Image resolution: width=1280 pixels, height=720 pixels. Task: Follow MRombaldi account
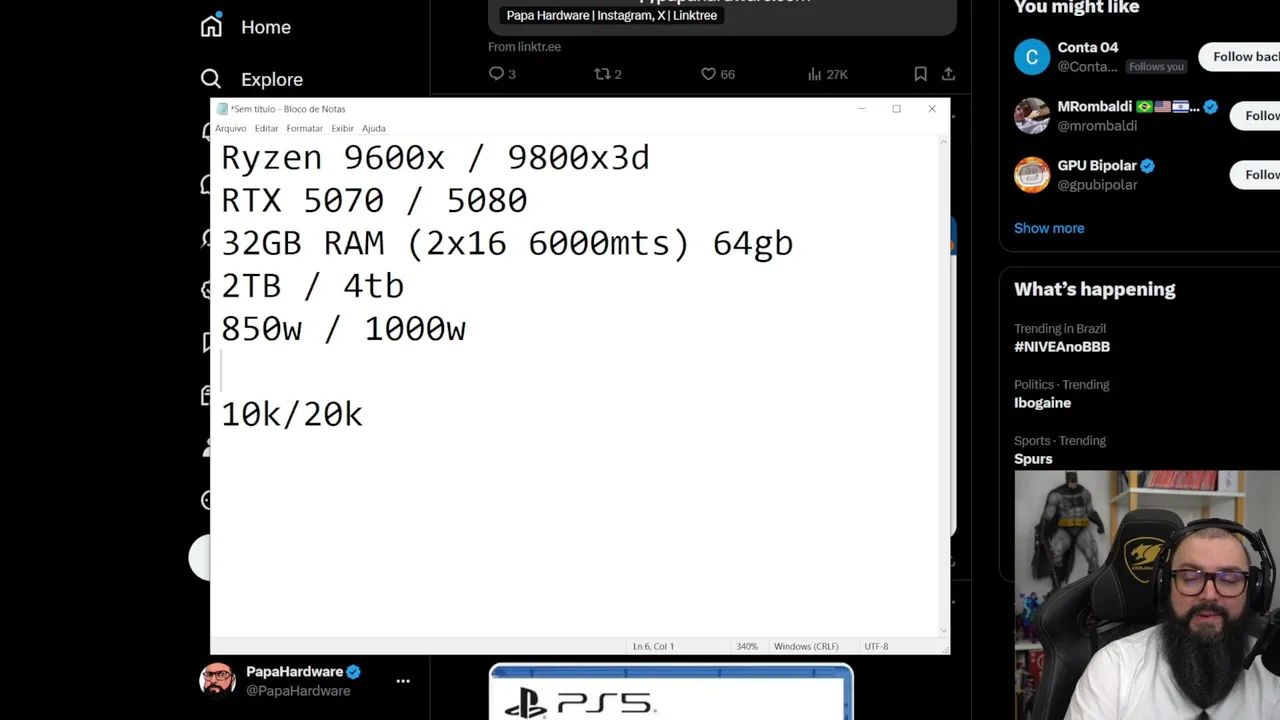[1255, 116]
